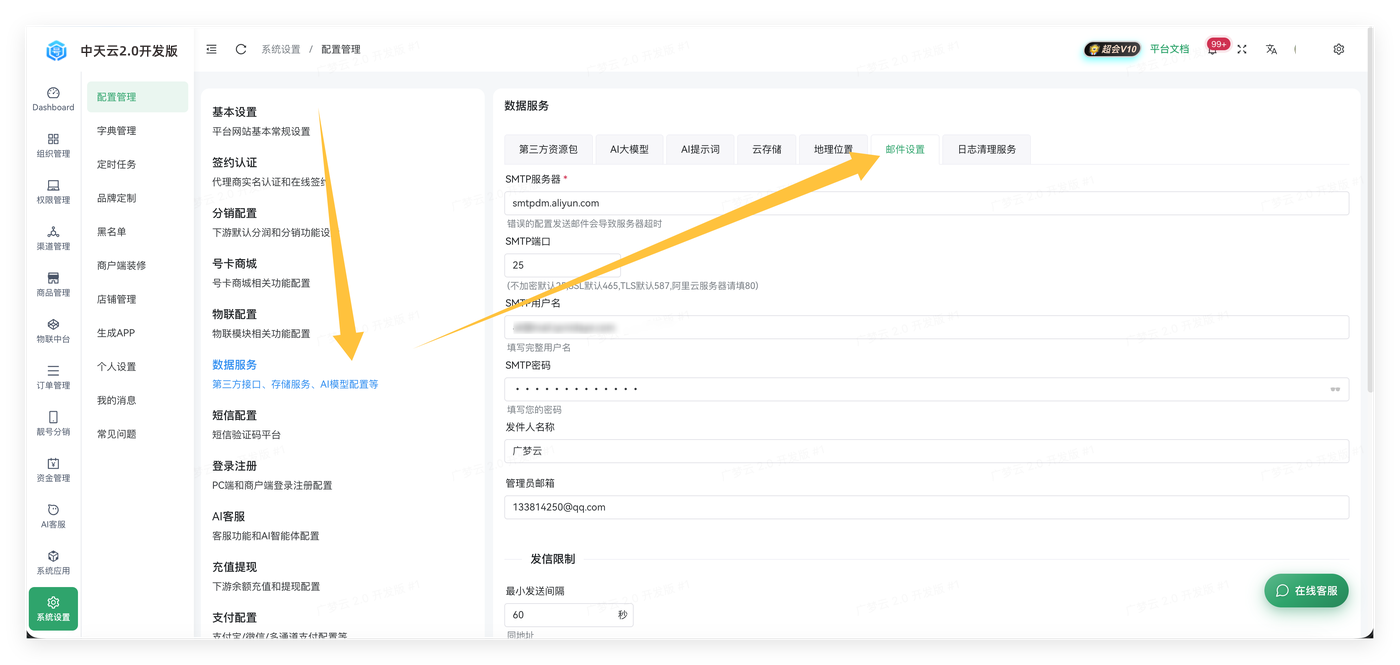Open 靓号分销 in the sidebar
Image resolution: width=1400 pixels, height=665 pixels.
[53, 423]
